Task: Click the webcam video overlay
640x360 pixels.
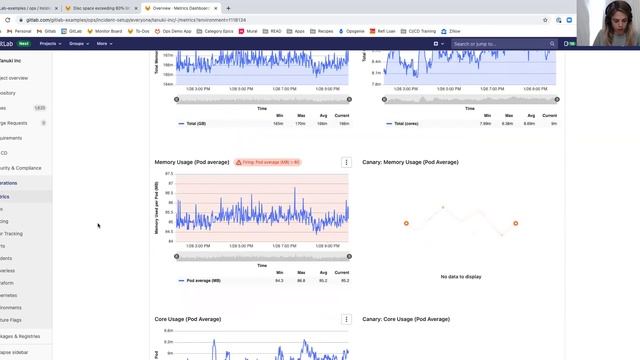Action: coord(608,23)
